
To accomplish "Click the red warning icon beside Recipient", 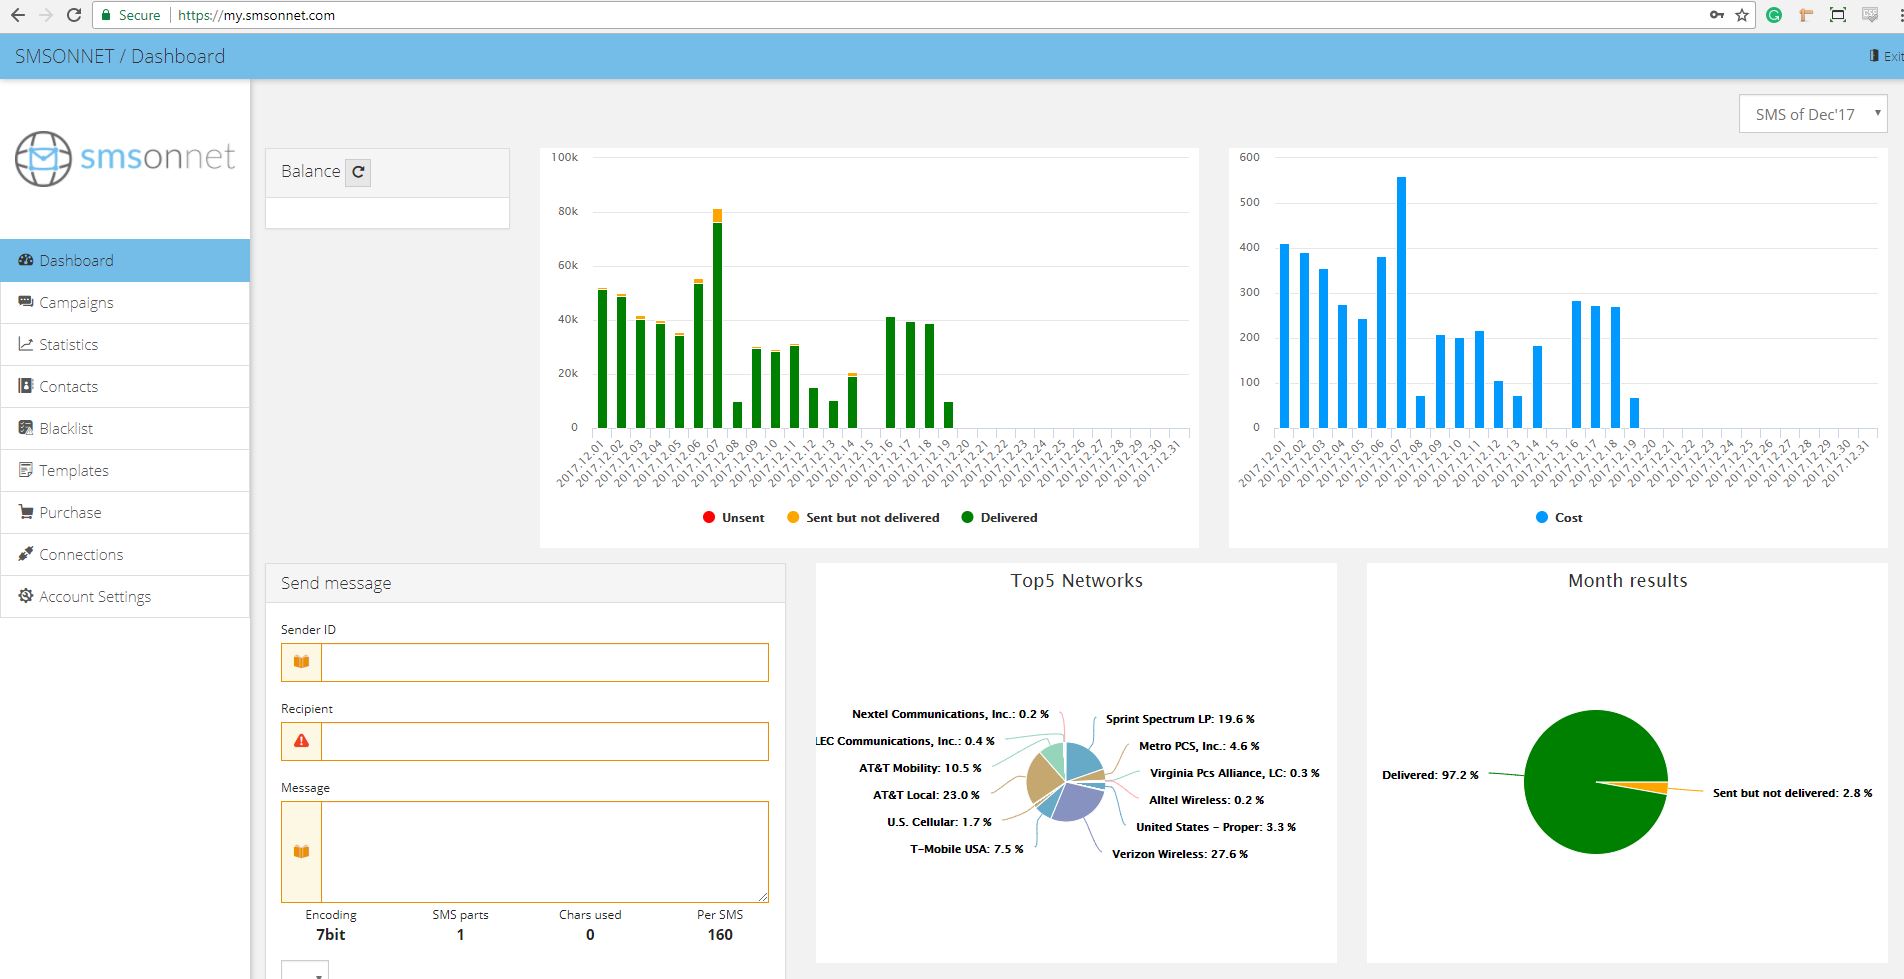I will coord(301,741).
